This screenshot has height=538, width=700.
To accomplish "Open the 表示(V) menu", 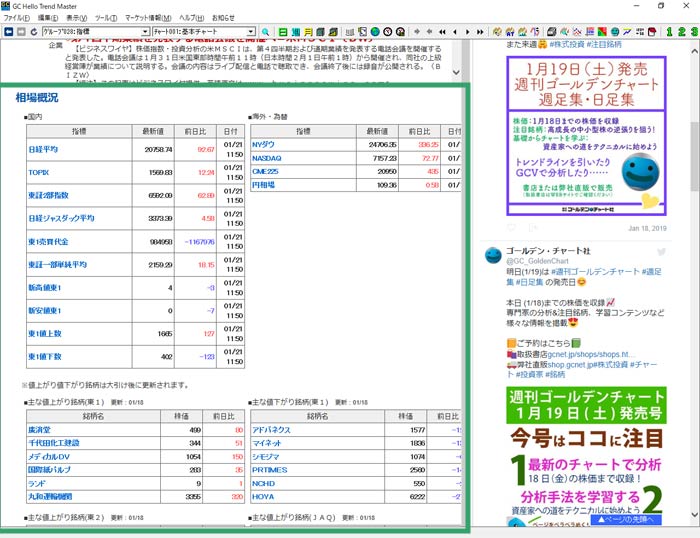I will point(76,18).
